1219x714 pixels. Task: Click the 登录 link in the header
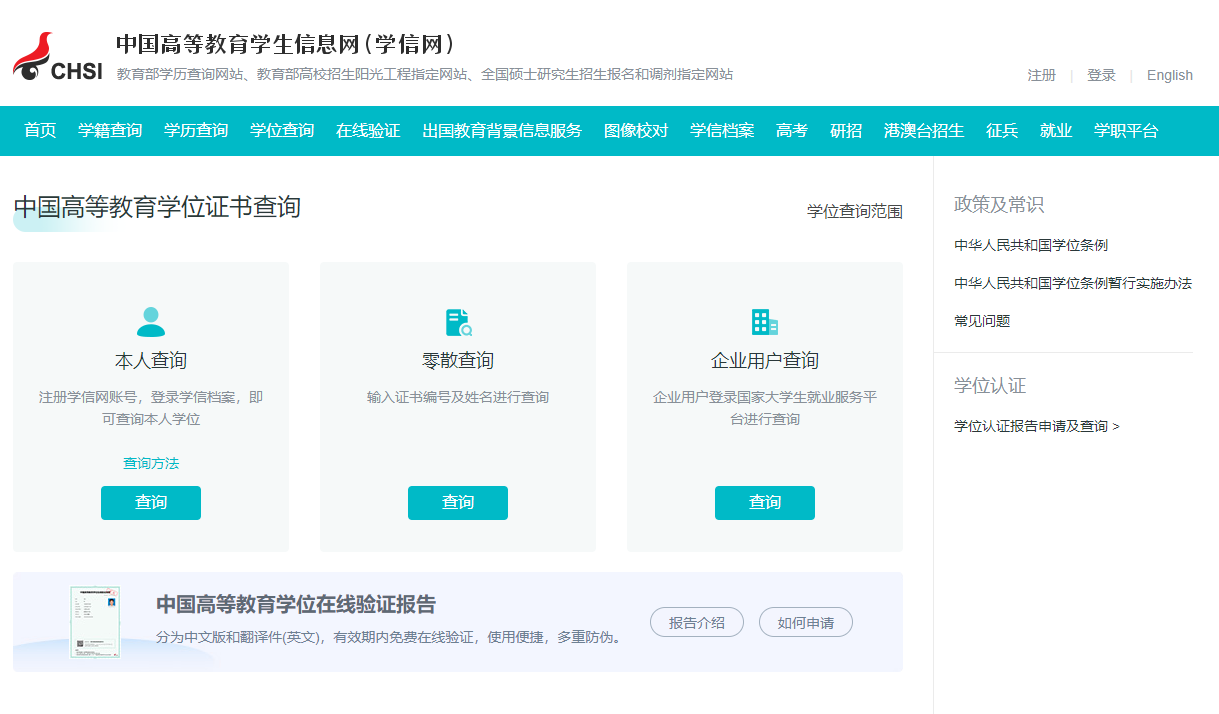coord(1101,75)
